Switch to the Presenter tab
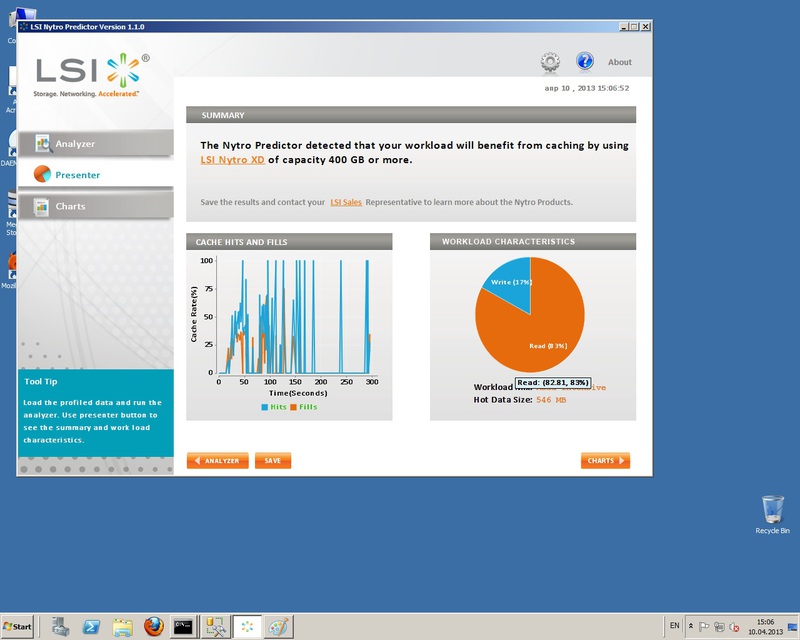The image size is (800, 640). (96, 175)
